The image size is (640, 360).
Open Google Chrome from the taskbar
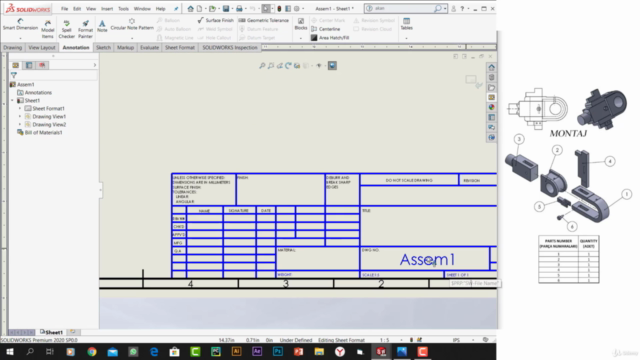point(92,351)
